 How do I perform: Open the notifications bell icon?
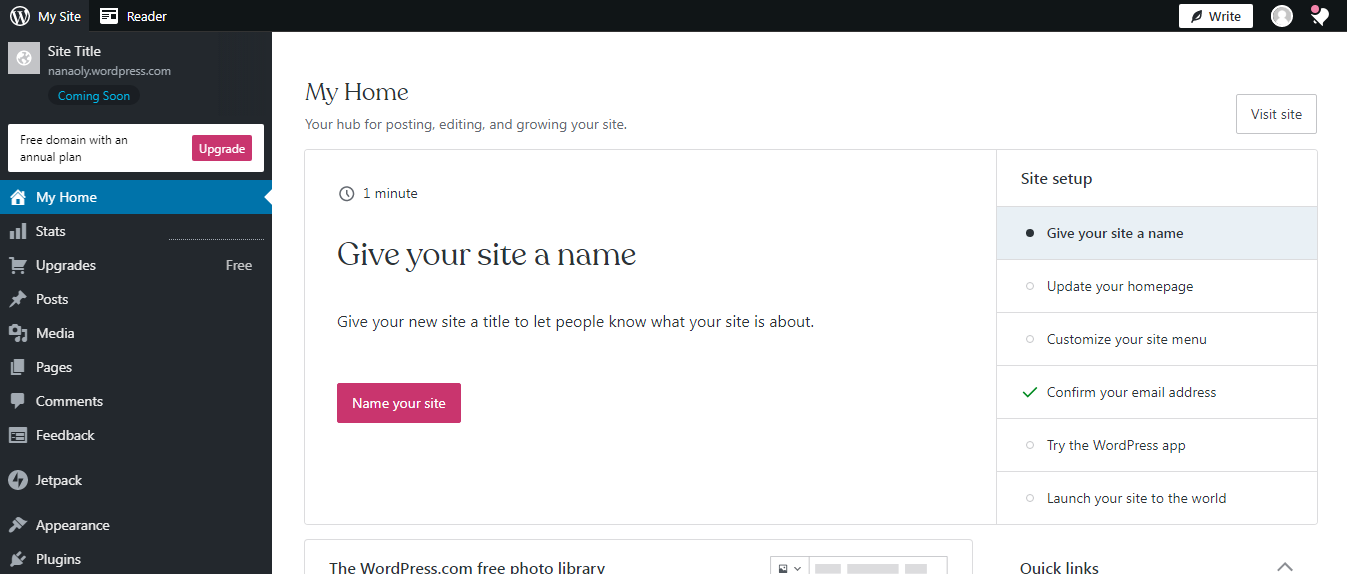tap(1320, 16)
